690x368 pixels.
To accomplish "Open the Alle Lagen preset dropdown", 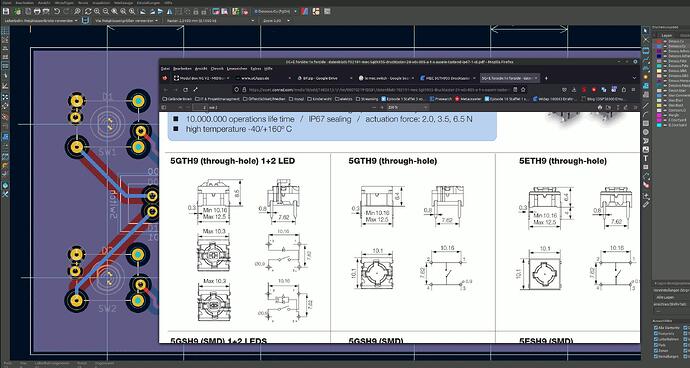I will tap(671, 297).
